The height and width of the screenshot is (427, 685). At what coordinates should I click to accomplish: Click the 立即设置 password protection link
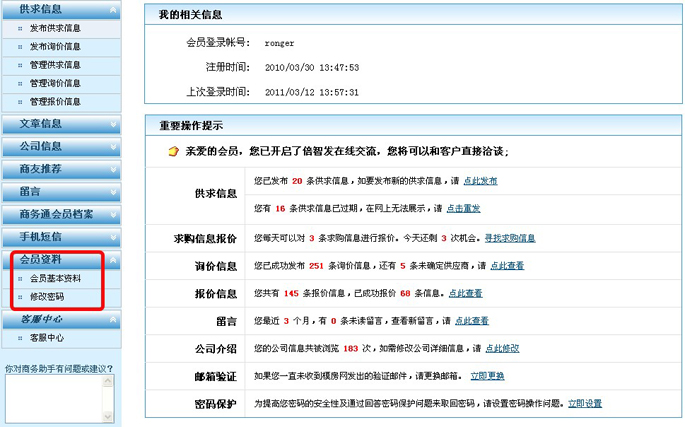[x=585, y=403]
